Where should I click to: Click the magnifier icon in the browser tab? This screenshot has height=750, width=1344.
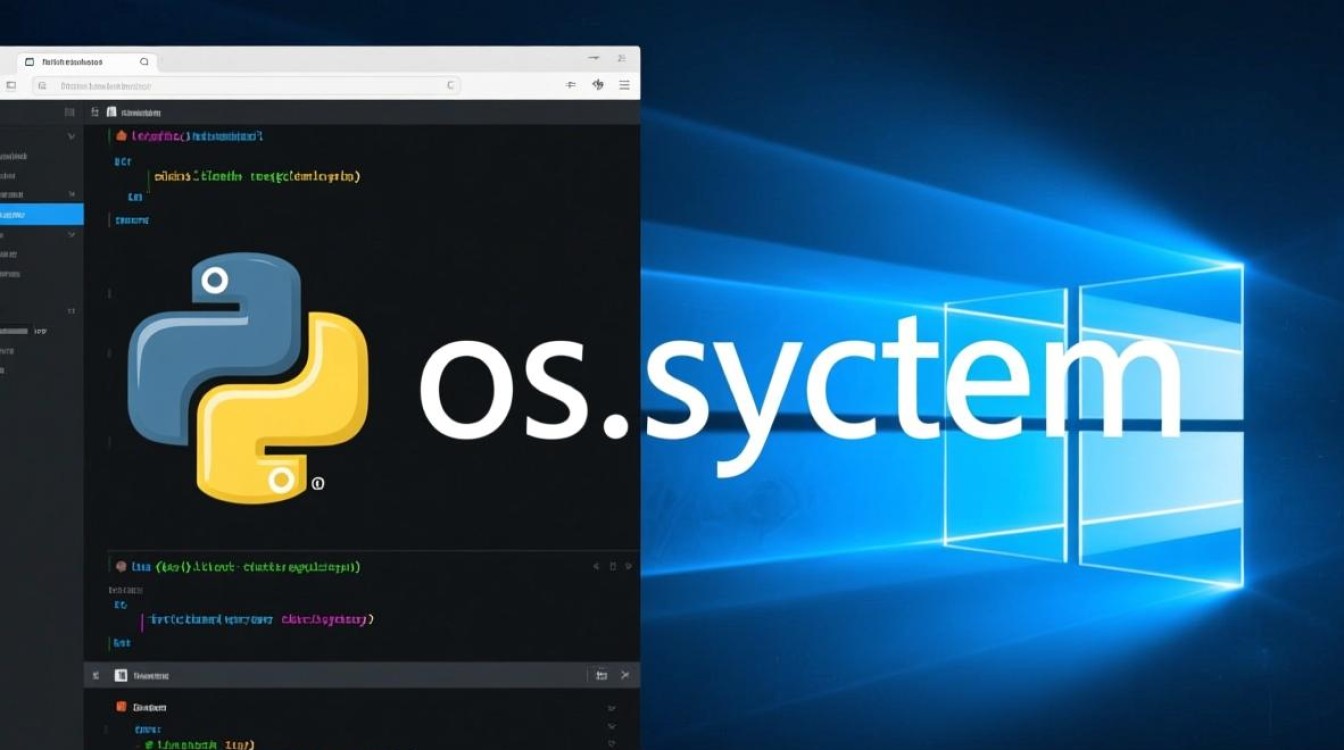(143, 62)
